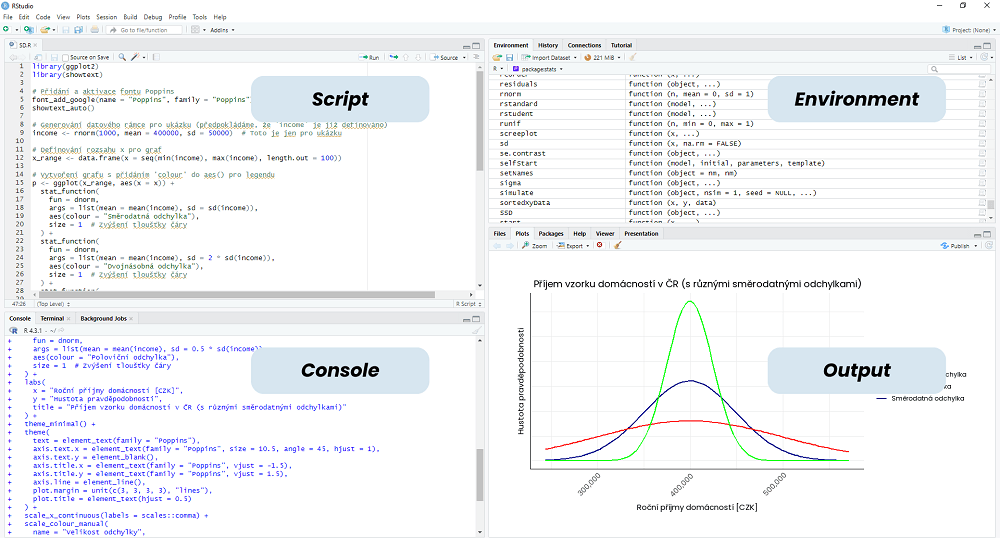This screenshot has width=1000, height=538.
Task: Open an existing file with the folder icon
Action: click(x=45, y=29)
